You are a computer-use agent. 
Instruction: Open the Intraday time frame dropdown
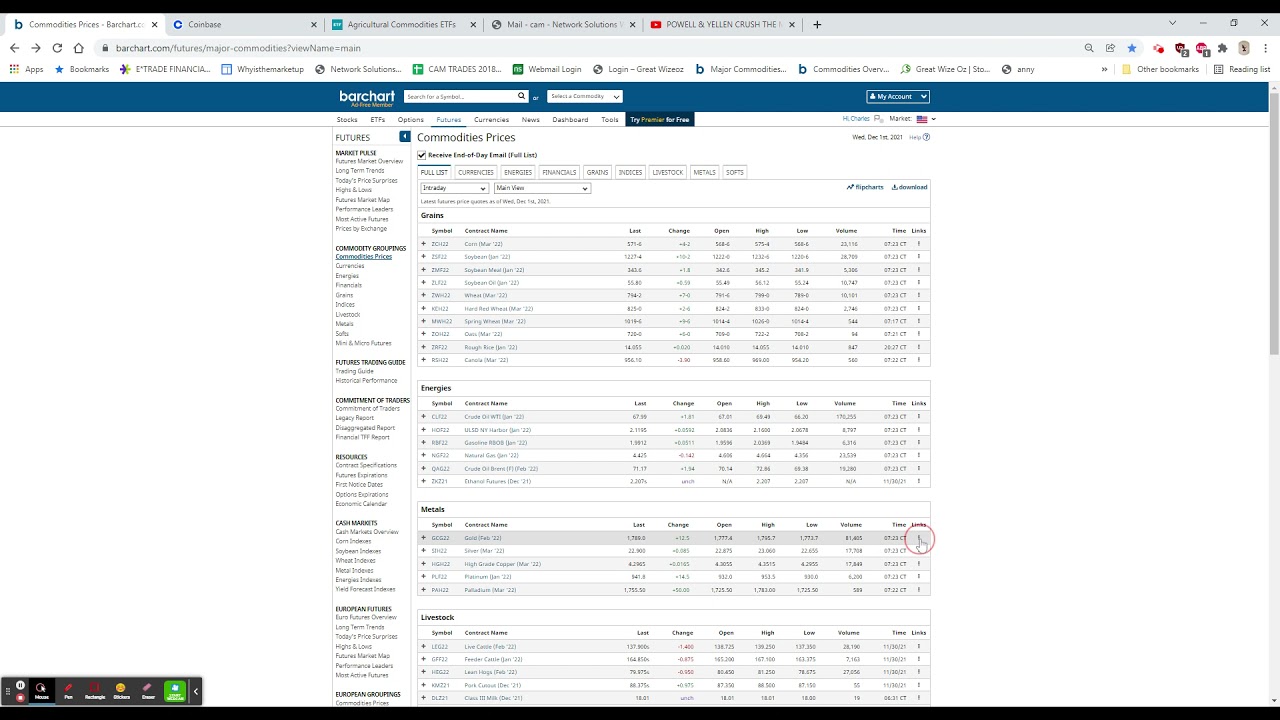pyautogui.click(x=455, y=188)
